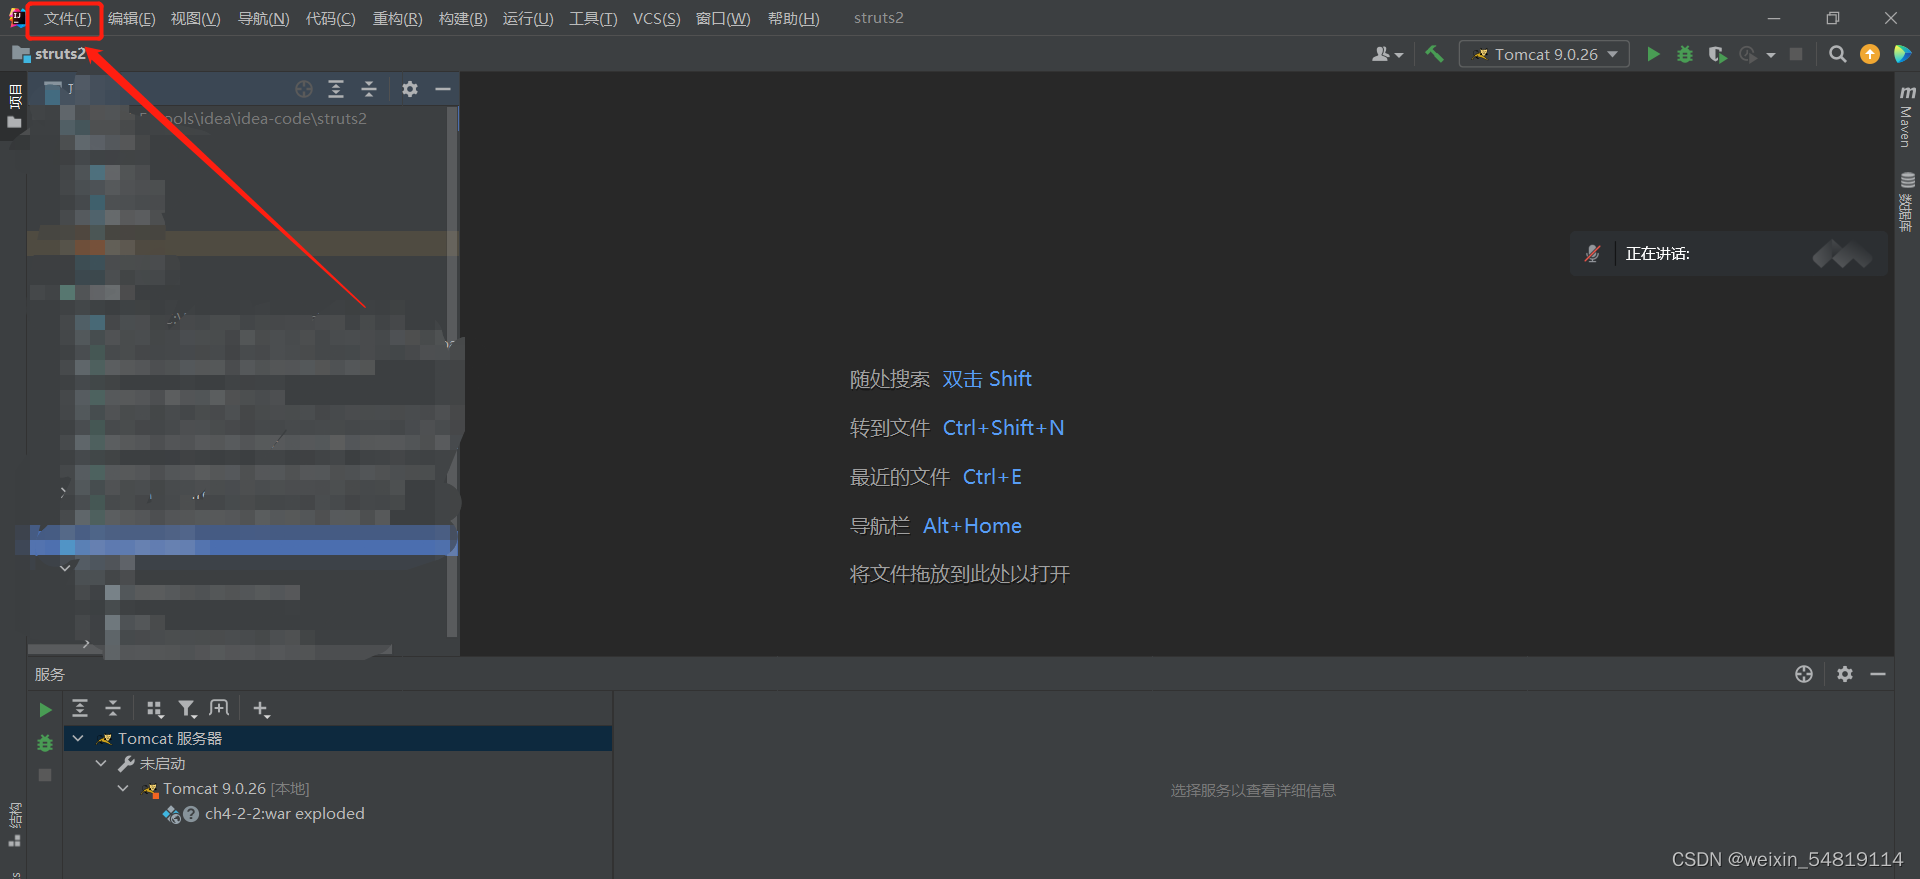Select the Tomcat 服务器 row
The width and height of the screenshot is (1920, 879).
[338, 739]
